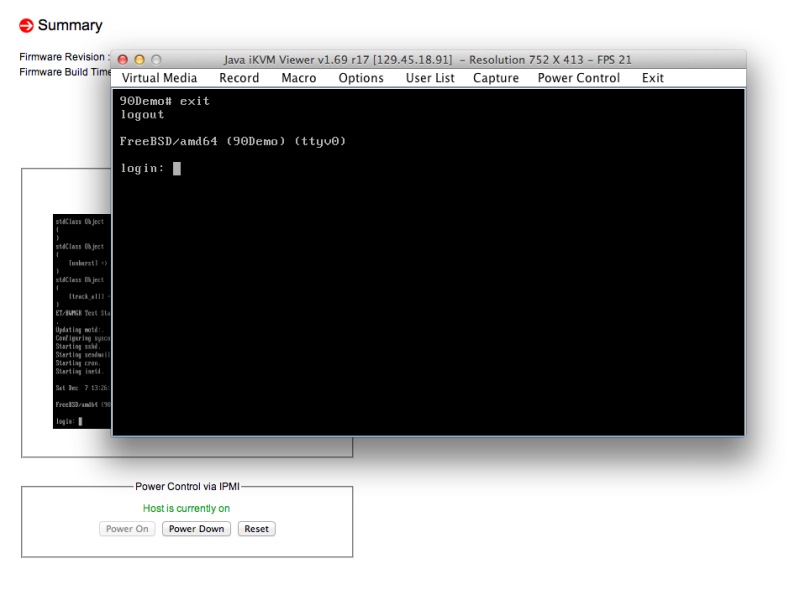Click the Java iKVM Viewer title bar text

[428, 60]
